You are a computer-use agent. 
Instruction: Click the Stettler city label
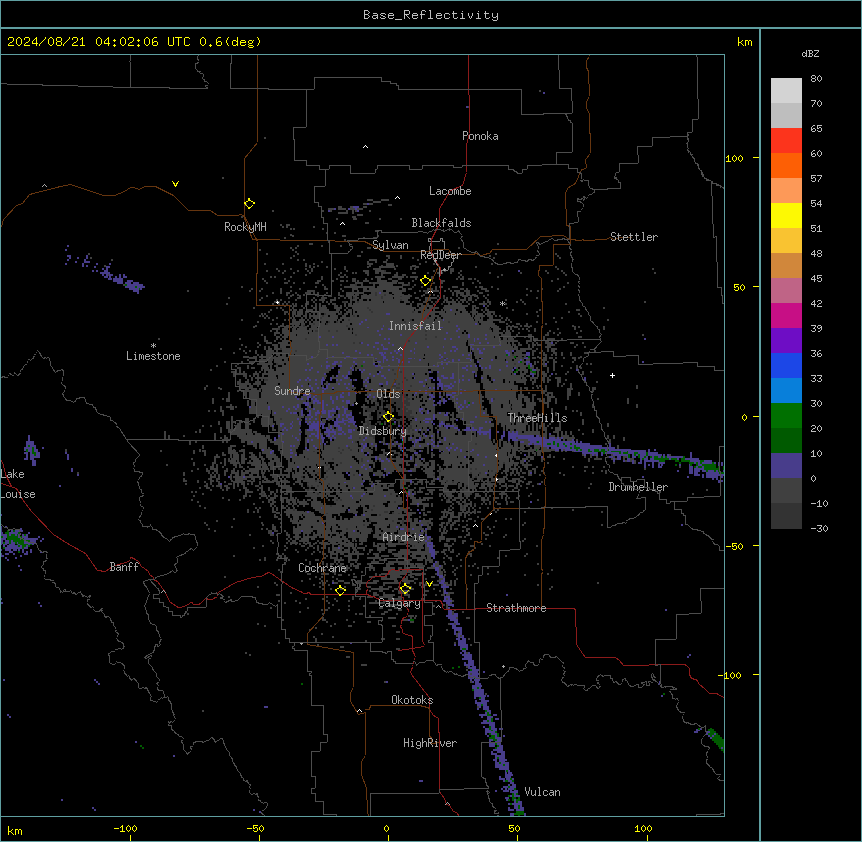click(x=633, y=237)
